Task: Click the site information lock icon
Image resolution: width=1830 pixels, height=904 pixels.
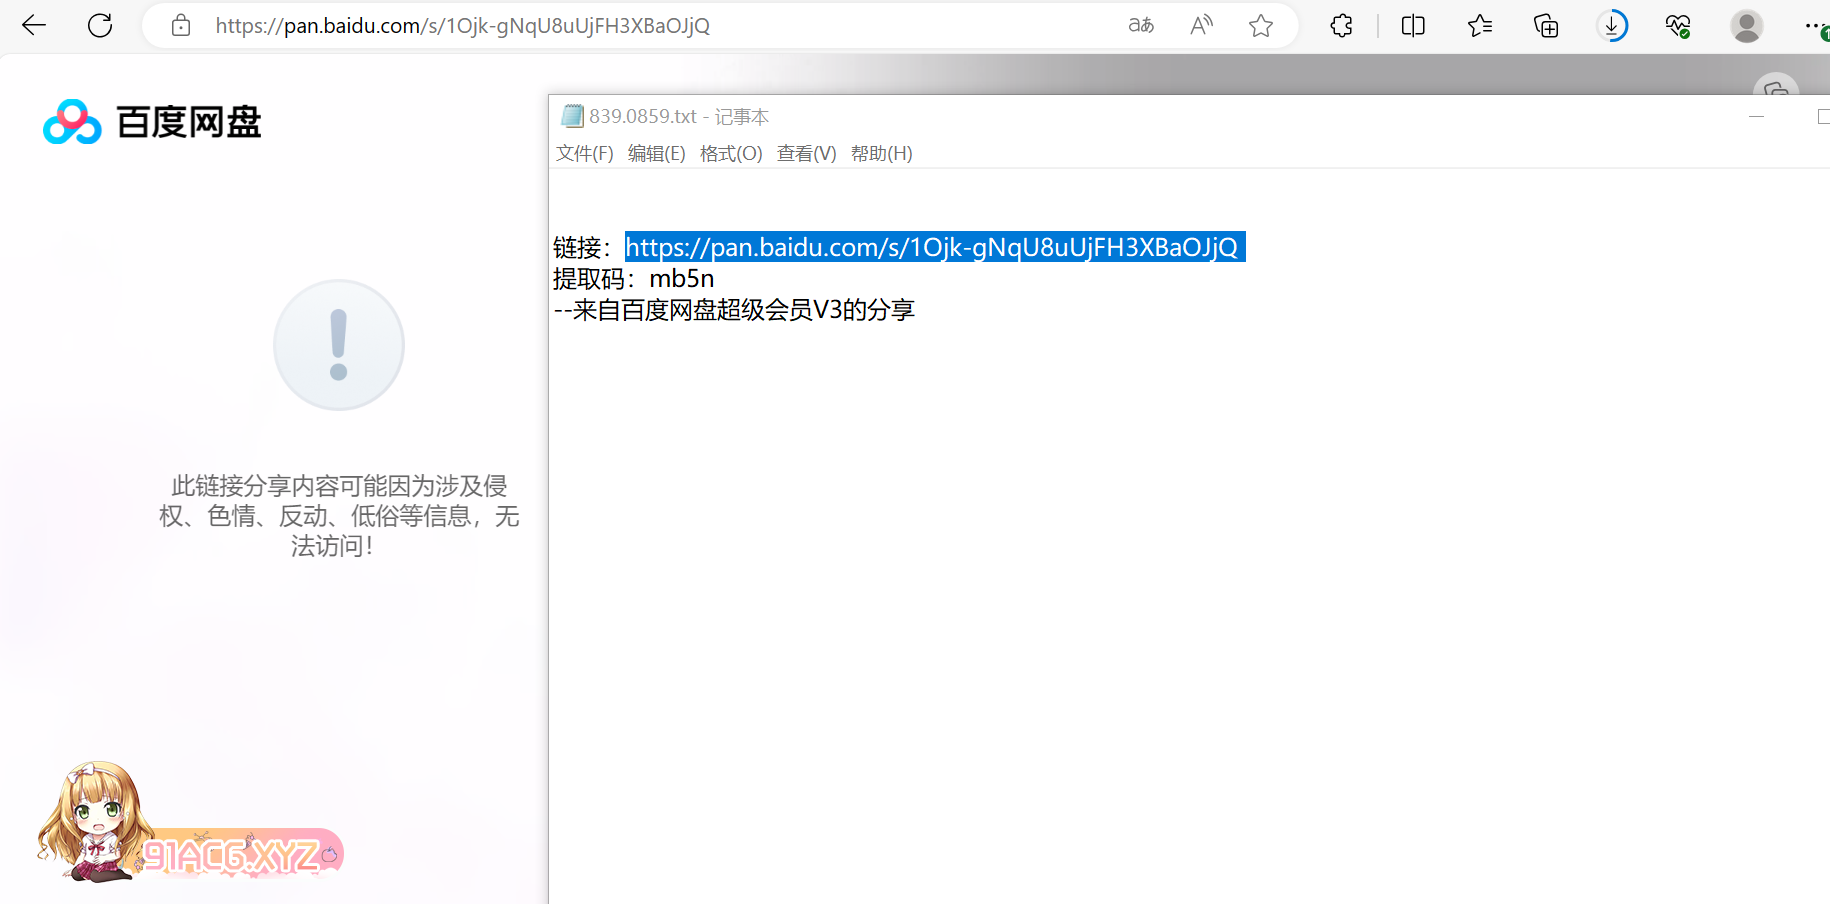Action: click(x=181, y=26)
